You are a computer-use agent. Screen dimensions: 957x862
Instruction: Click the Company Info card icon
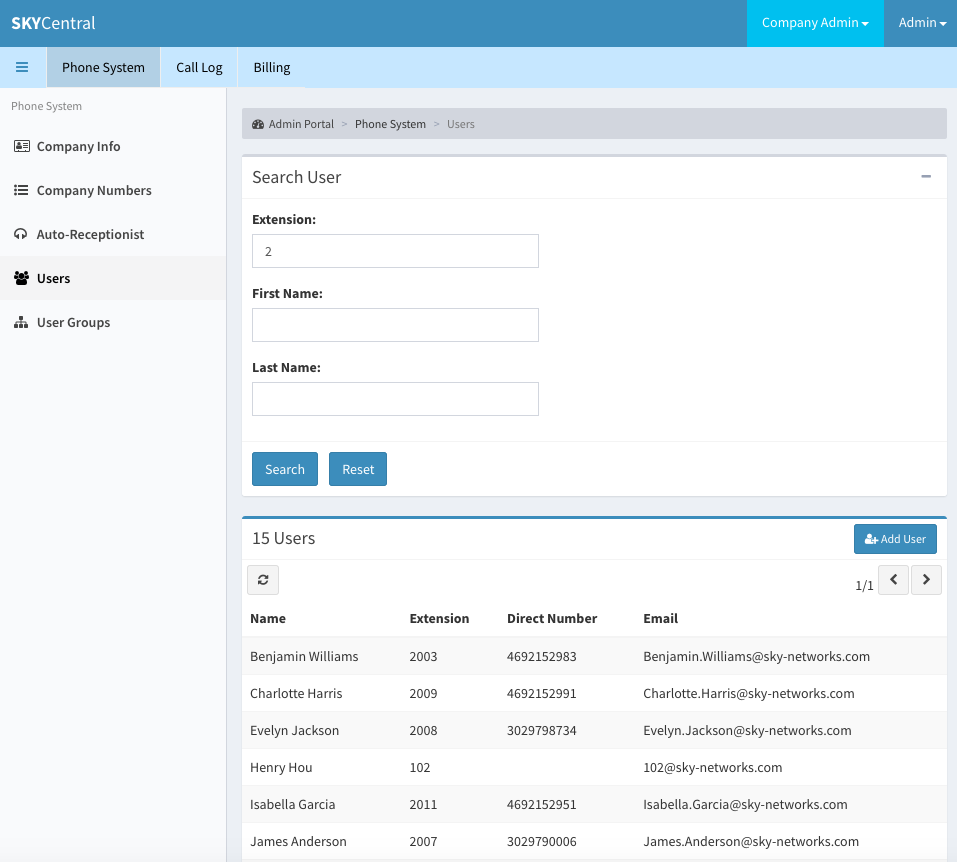click(x=21, y=146)
